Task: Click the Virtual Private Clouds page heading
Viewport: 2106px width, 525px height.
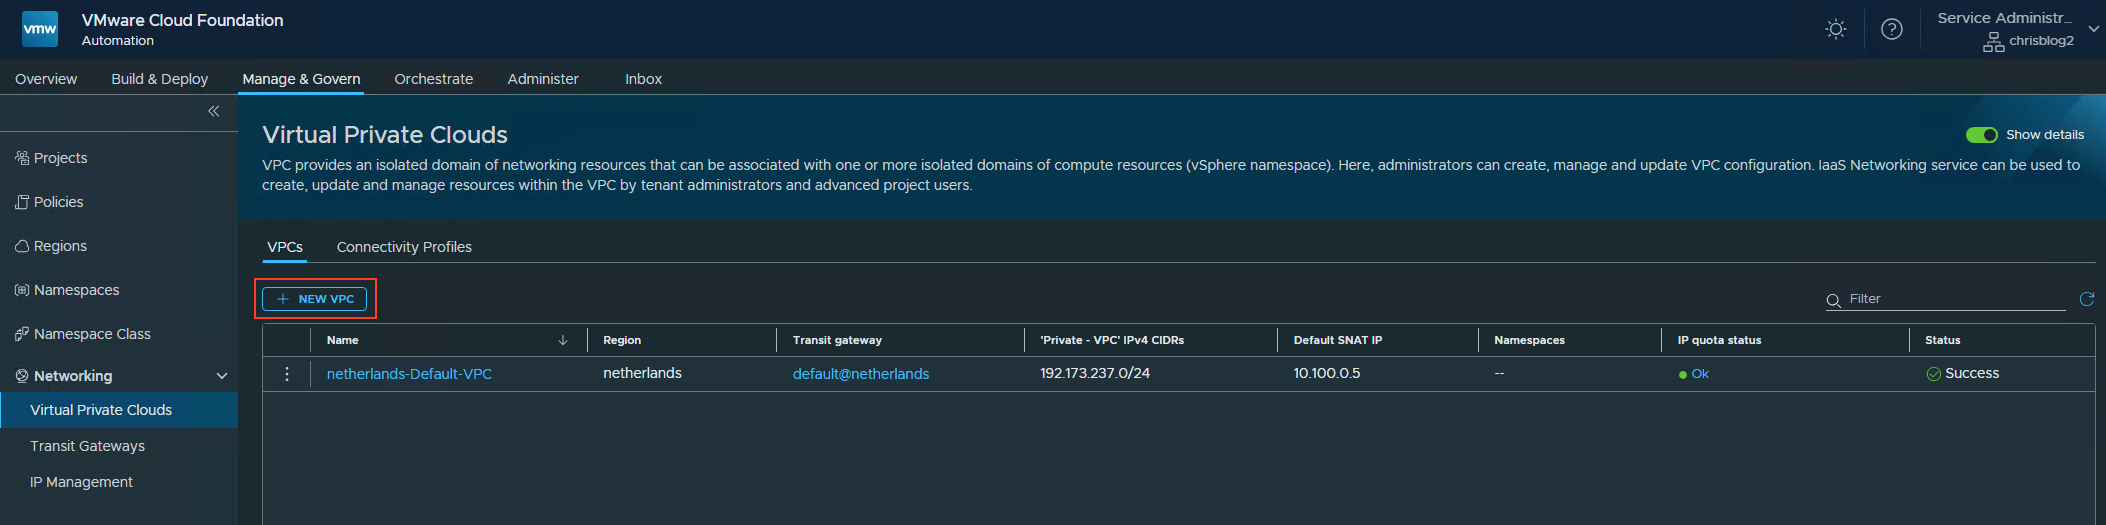Action: point(385,135)
